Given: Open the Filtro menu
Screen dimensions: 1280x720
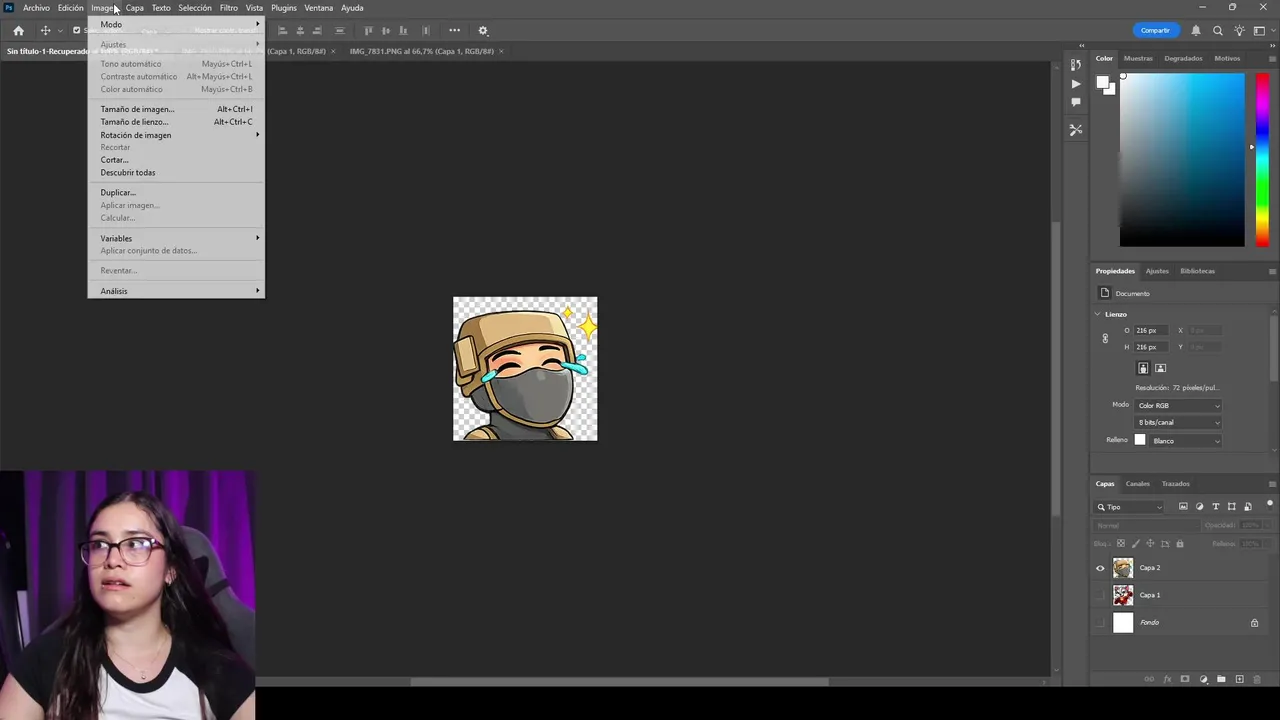Looking at the screenshot, I should pos(229,8).
